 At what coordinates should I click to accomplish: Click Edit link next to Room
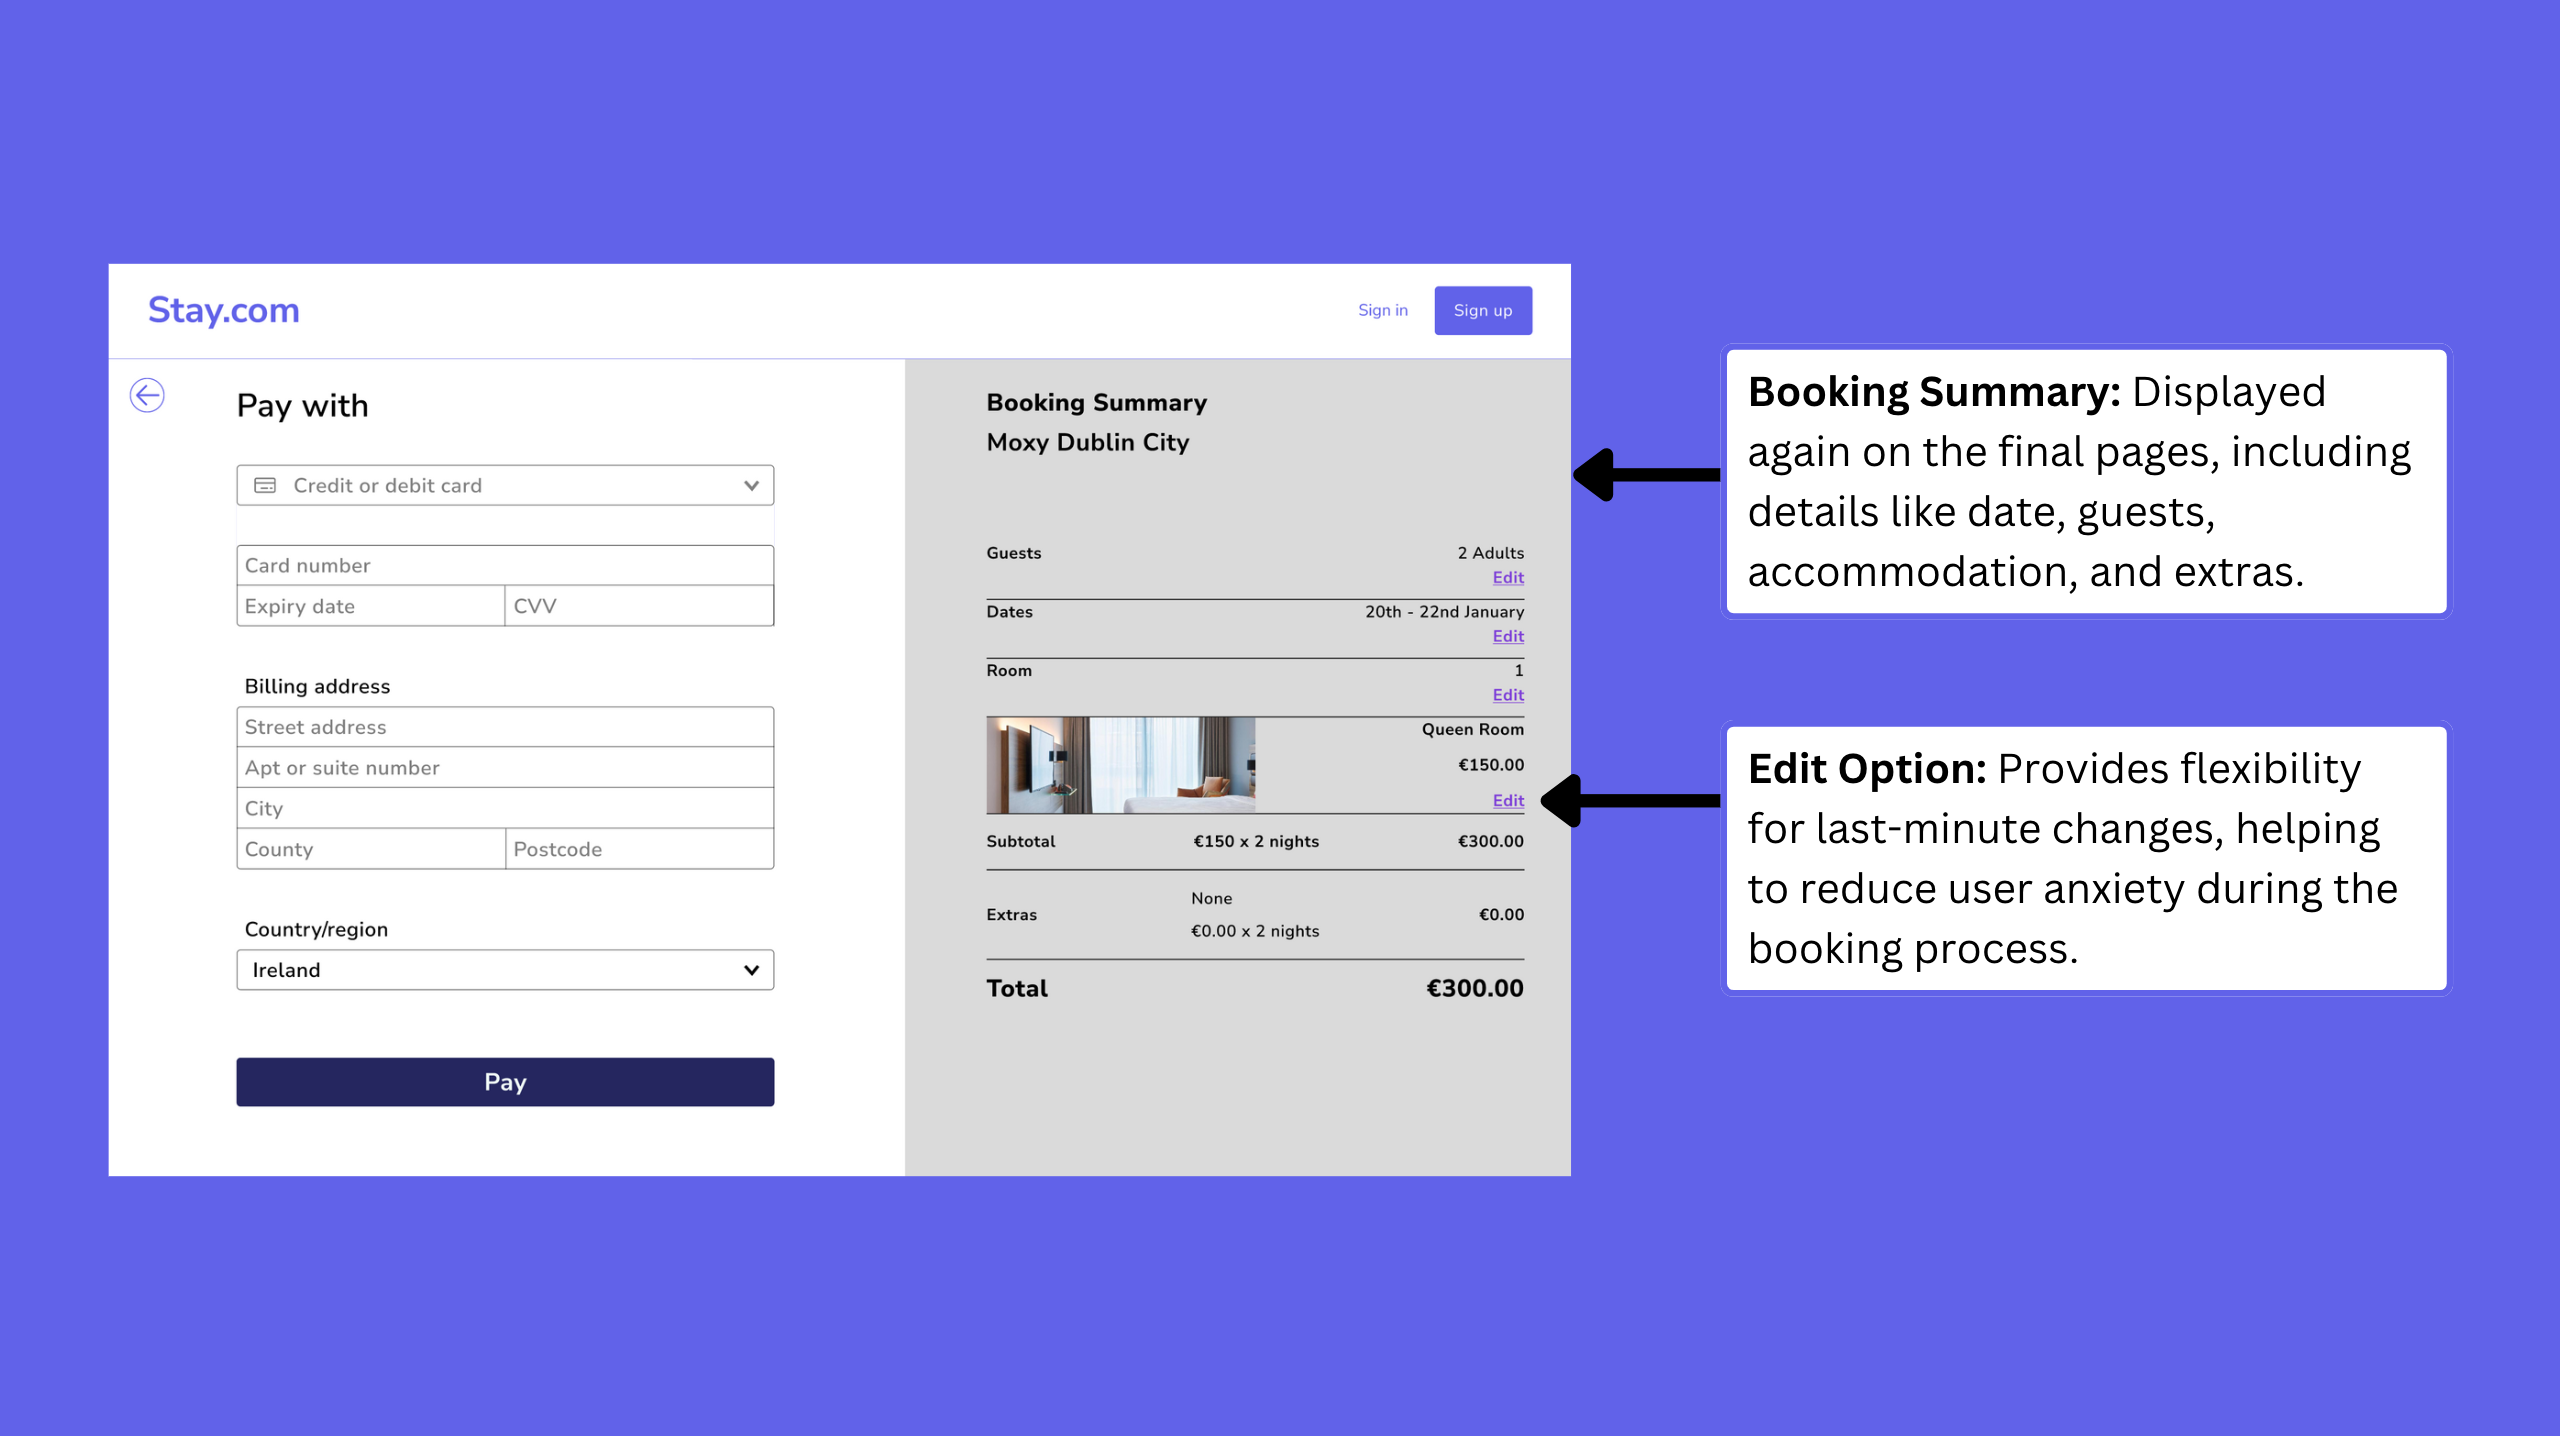[1507, 694]
